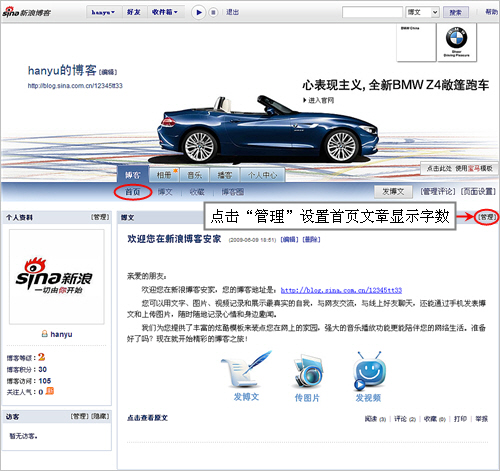Click the Sina profile avatar image
This screenshot has height=471, width=500.
click(x=57, y=277)
